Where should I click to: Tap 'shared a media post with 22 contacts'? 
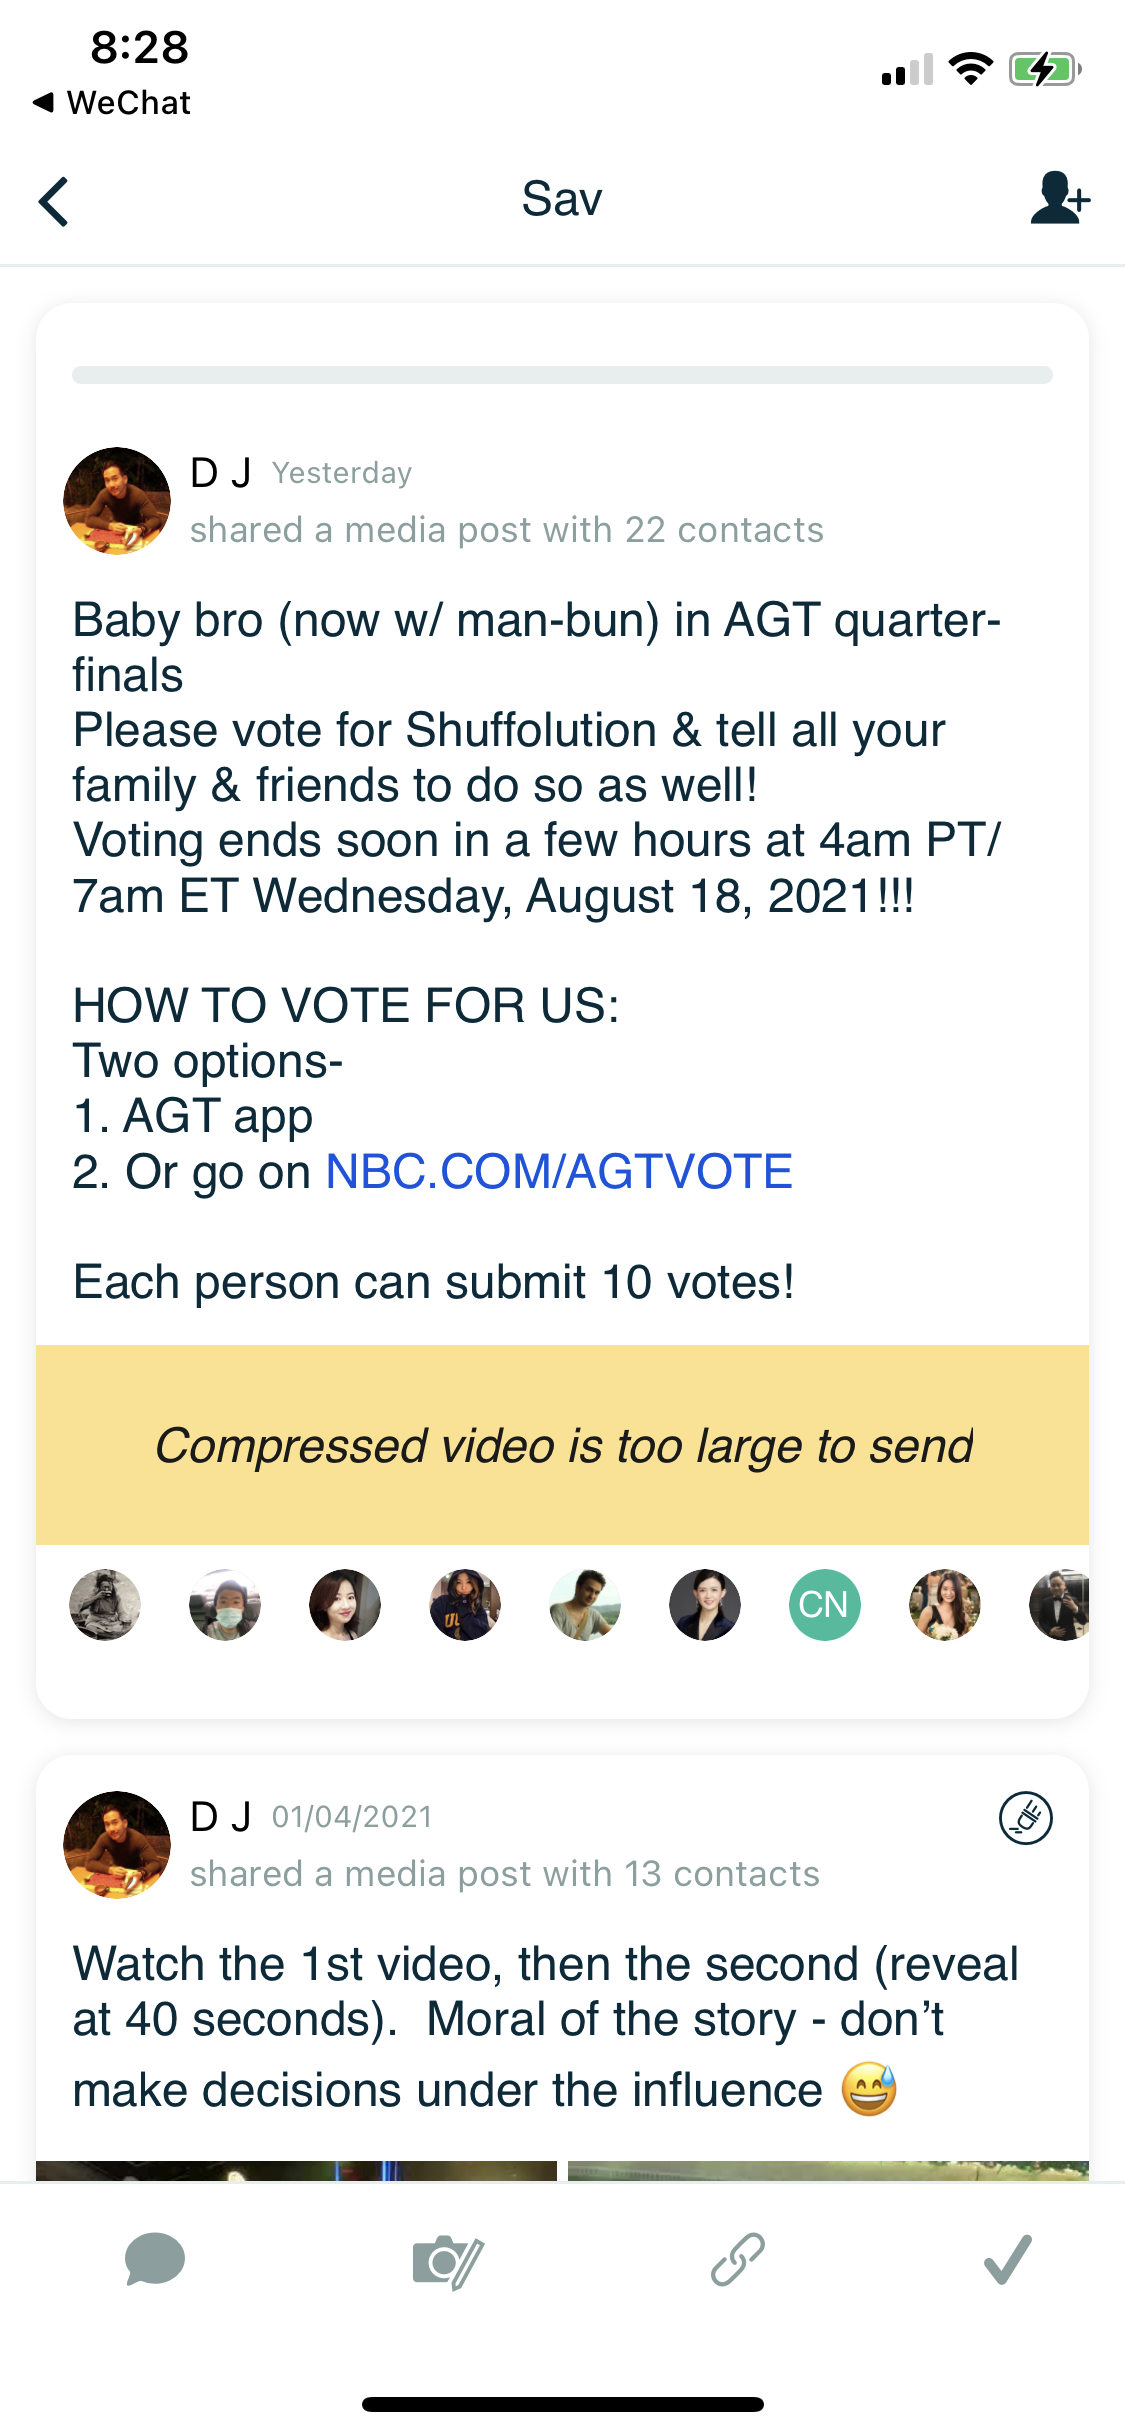tap(506, 530)
